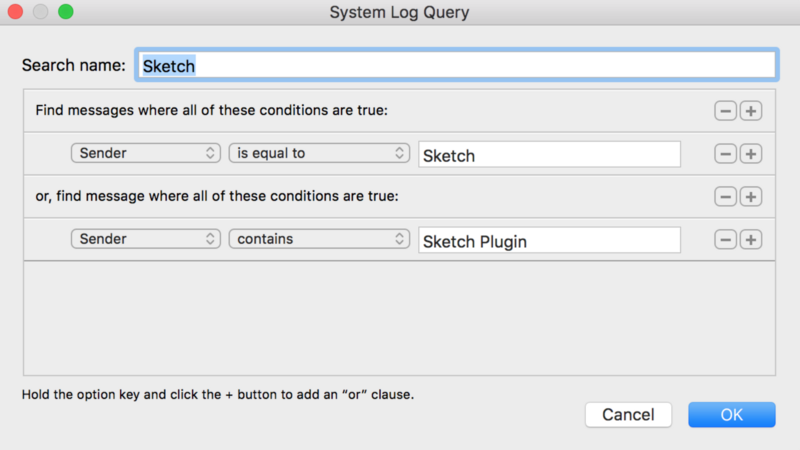Image resolution: width=800 pixels, height=450 pixels.
Task: Close the System Log Query window
Action: point(15,12)
